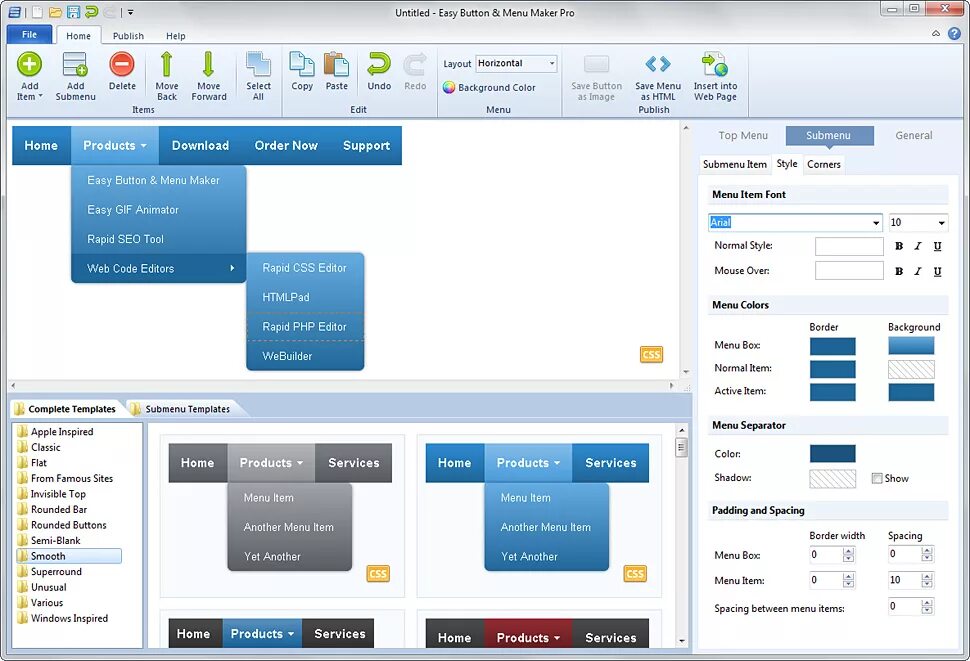Click the Add Submenu icon
The image size is (970, 661).
pos(75,64)
